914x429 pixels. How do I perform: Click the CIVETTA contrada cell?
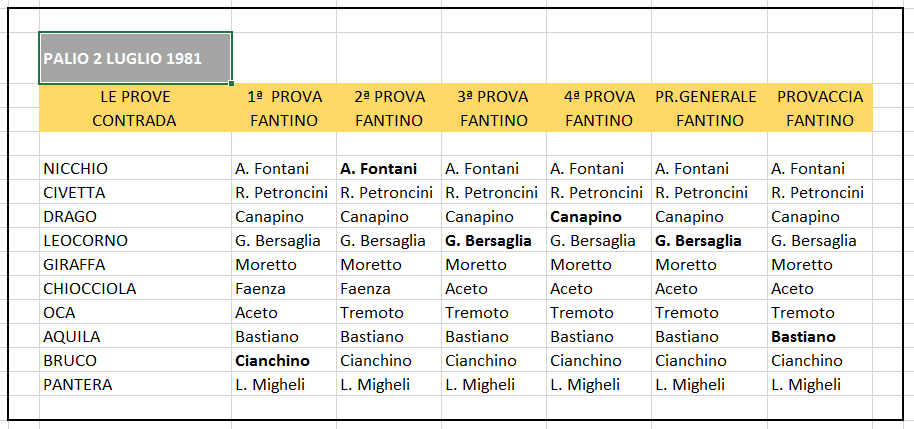[135, 192]
